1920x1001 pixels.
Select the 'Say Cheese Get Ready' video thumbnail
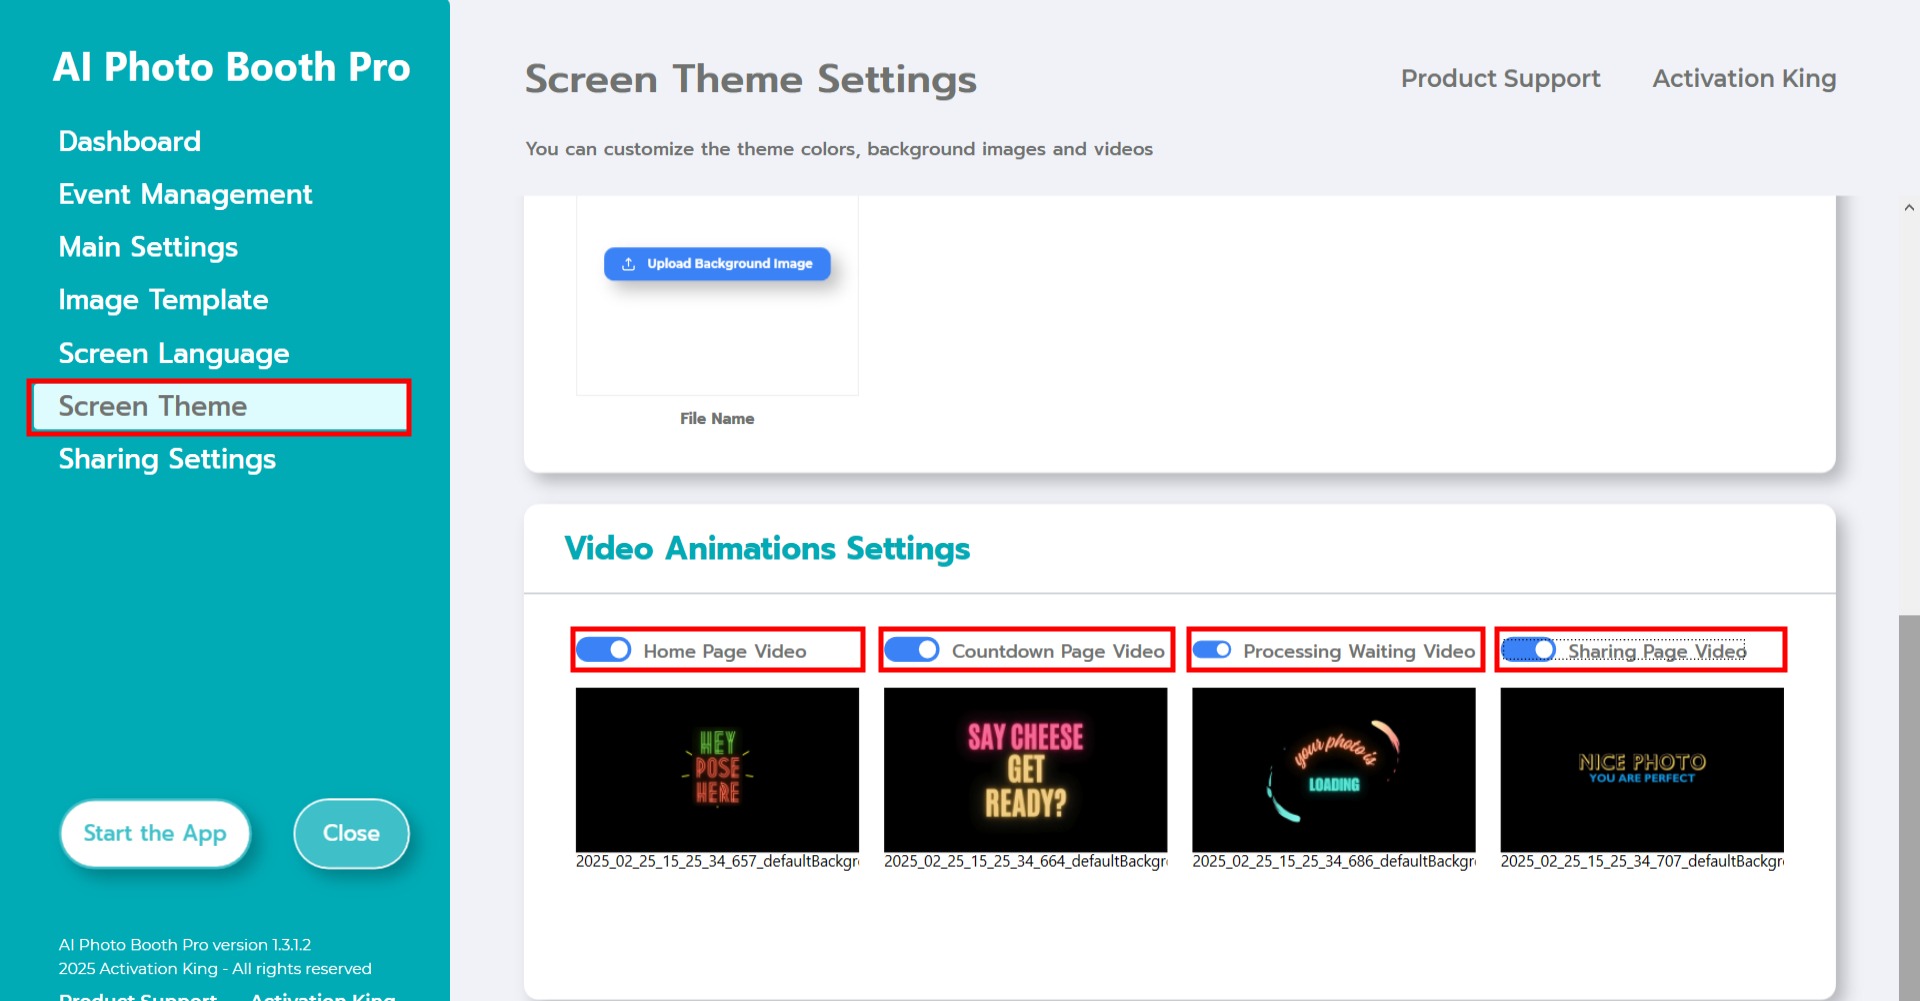[1025, 769]
